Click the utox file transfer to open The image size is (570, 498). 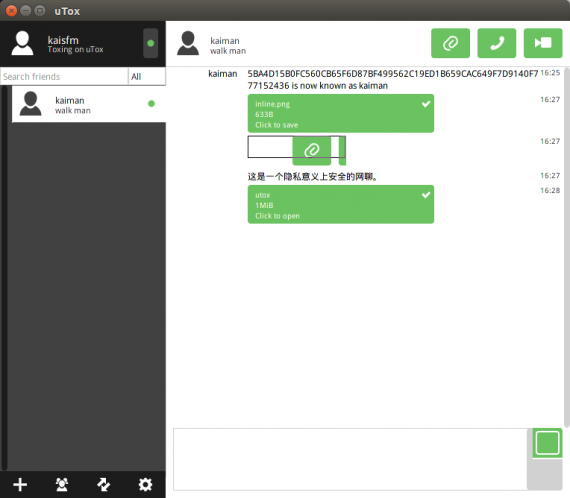pyautogui.click(x=341, y=204)
